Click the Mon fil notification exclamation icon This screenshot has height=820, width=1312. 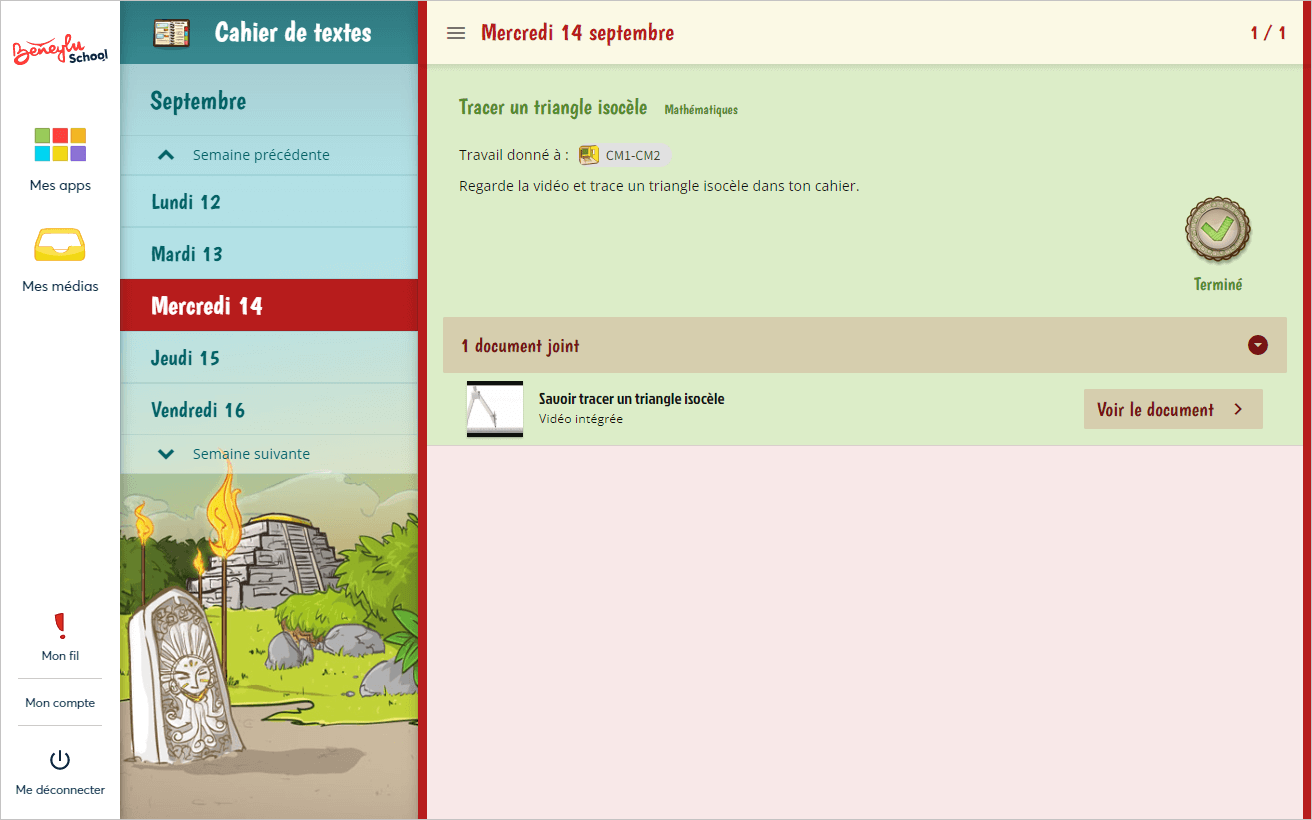pyautogui.click(x=60, y=624)
